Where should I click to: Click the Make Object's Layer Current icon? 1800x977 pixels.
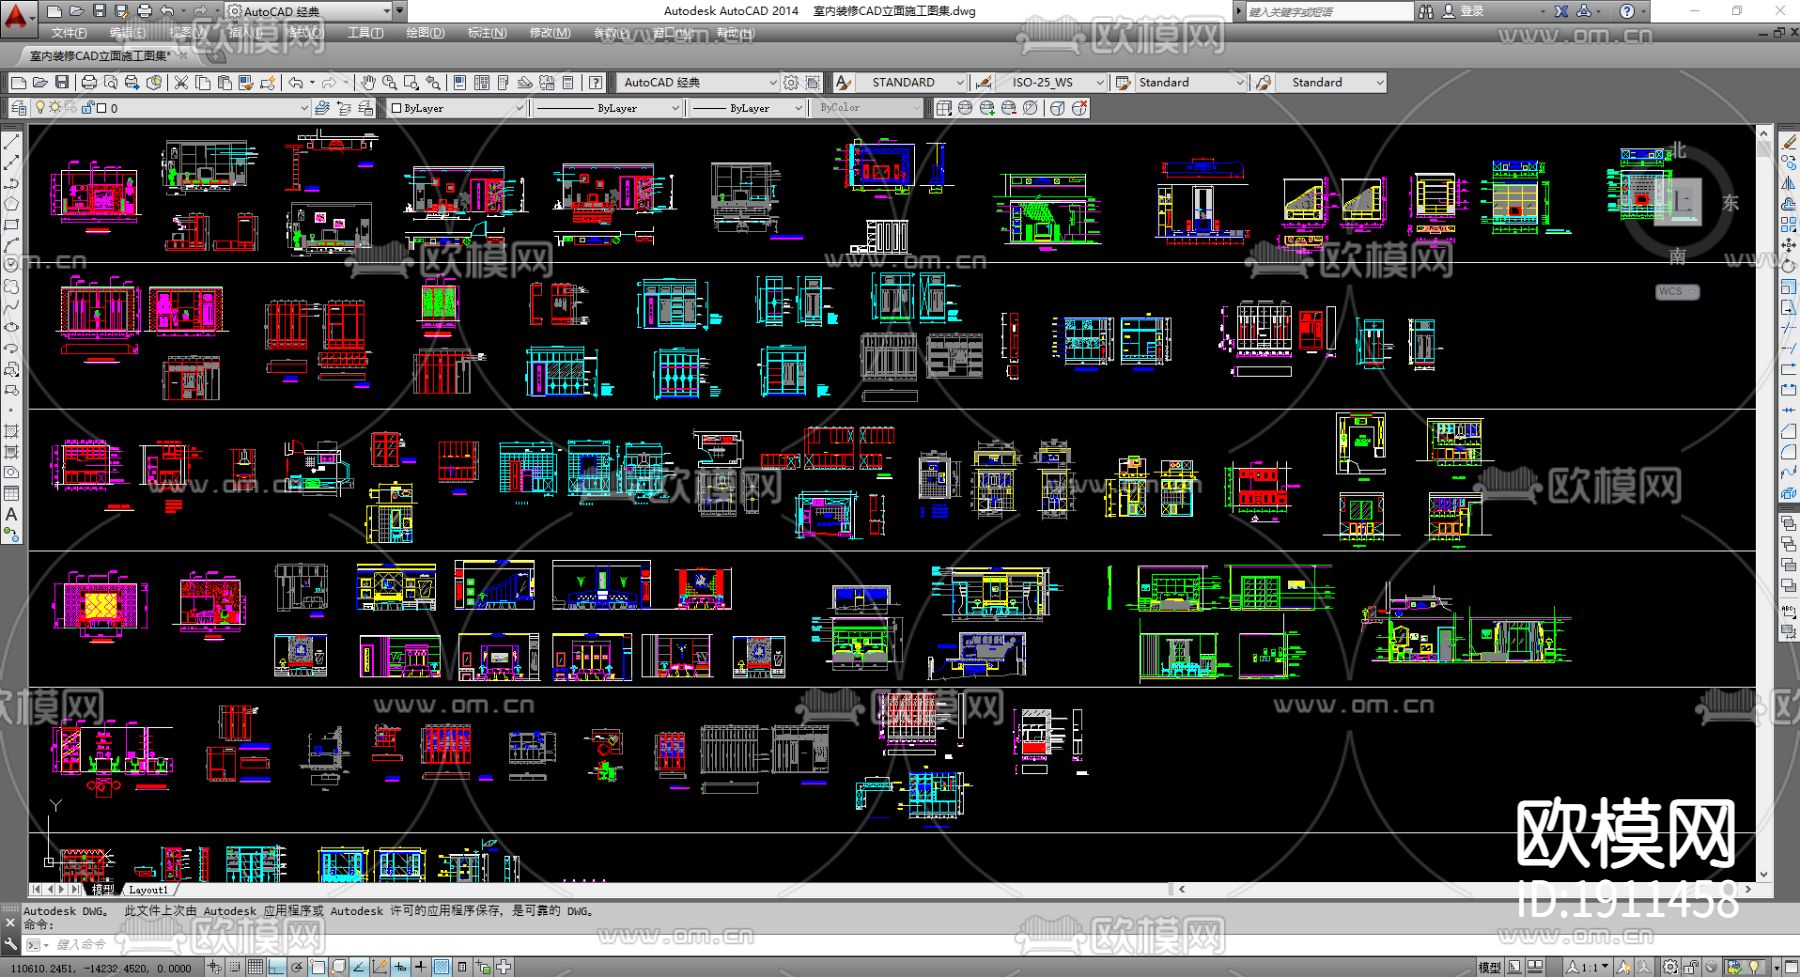click(322, 108)
